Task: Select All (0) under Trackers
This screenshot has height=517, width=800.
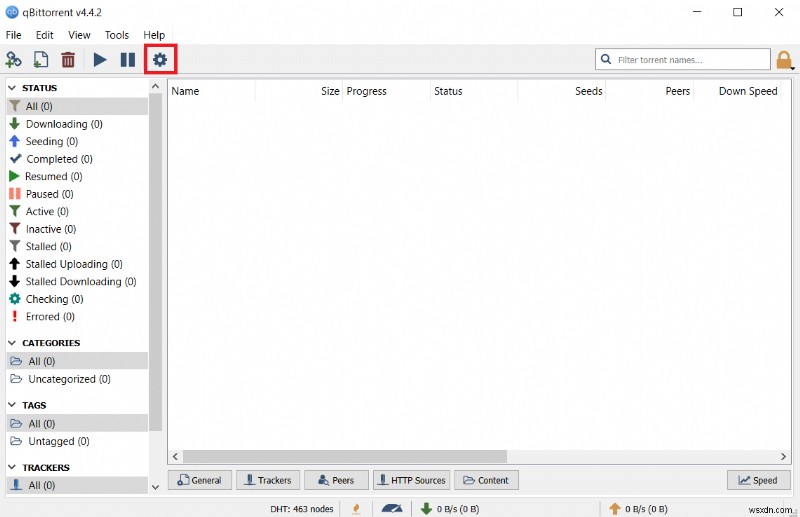Action: click(x=77, y=485)
